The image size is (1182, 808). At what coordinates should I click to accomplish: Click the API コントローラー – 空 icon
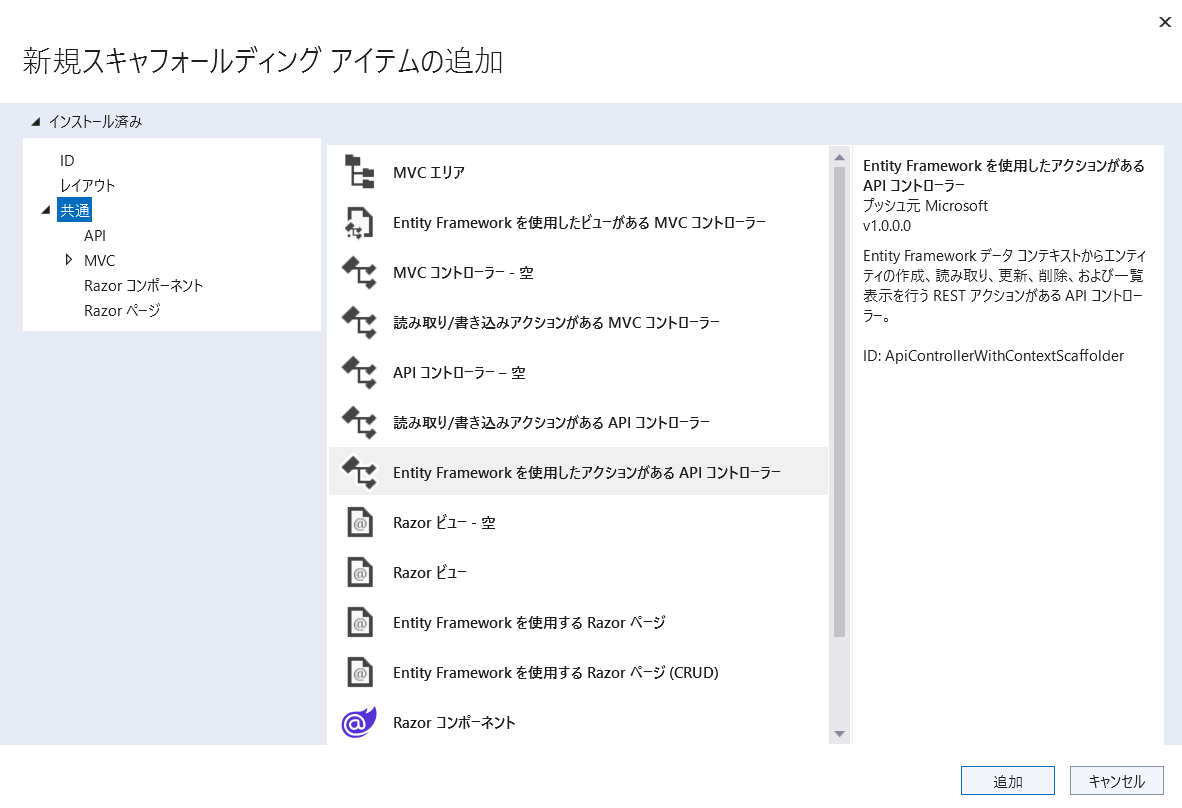358,372
